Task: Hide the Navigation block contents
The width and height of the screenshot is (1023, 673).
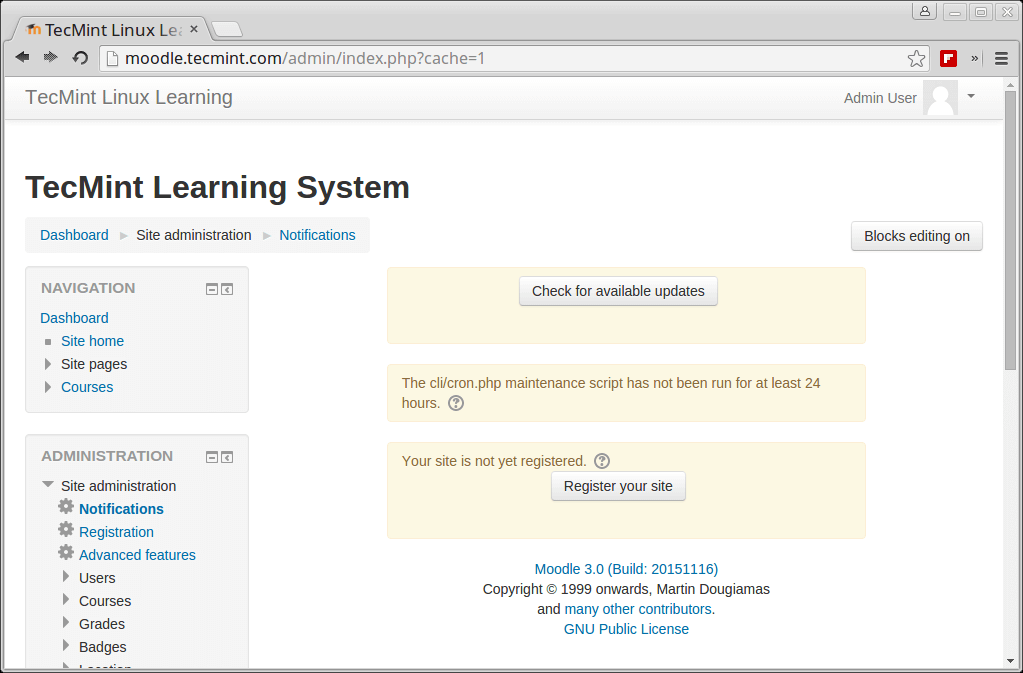Action: click(x=212, y=289)
